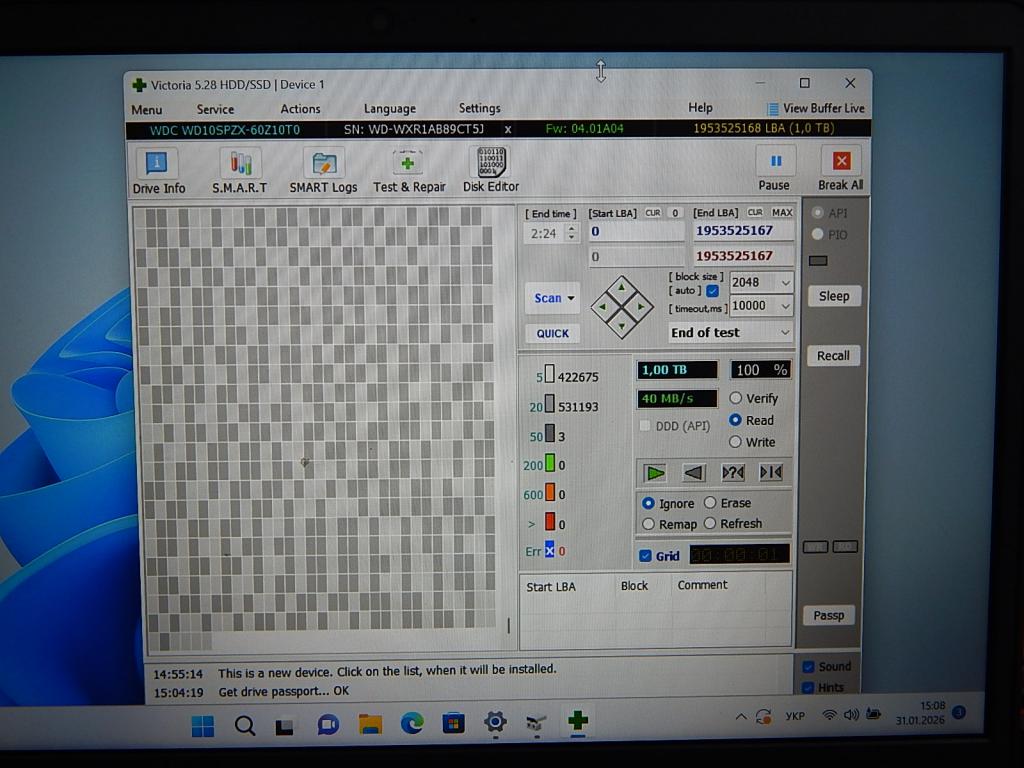Click the MAX button for End LBA
Screen dimensions: 1024x768
tap(782, 212)
